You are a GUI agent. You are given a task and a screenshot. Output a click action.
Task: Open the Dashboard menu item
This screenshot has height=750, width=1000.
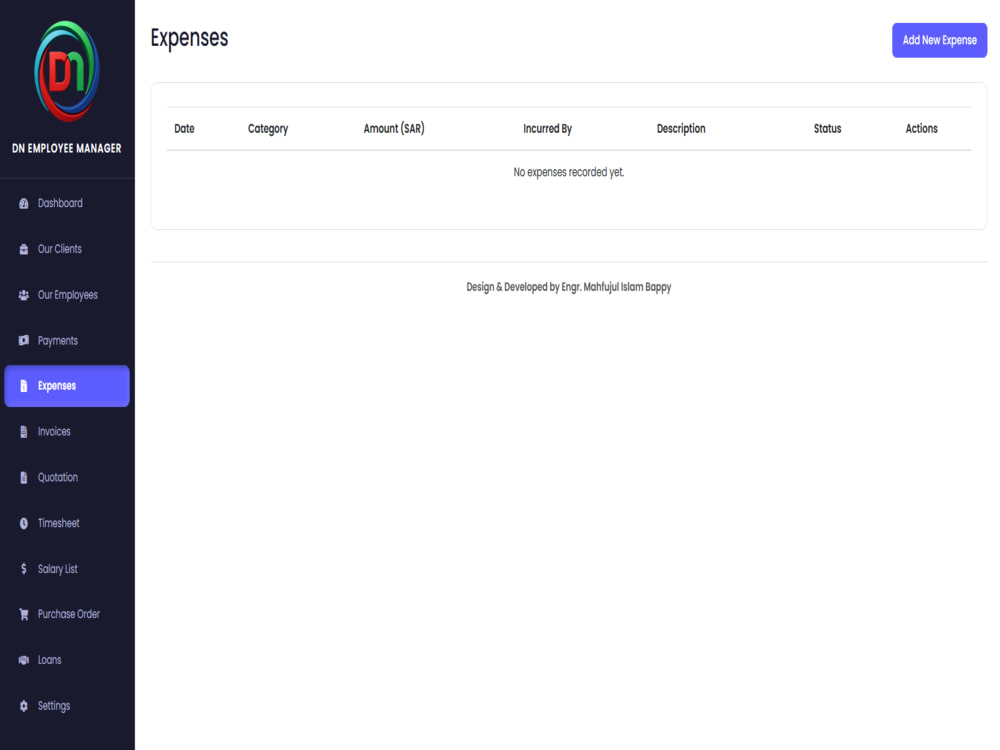tap(67, 203)
